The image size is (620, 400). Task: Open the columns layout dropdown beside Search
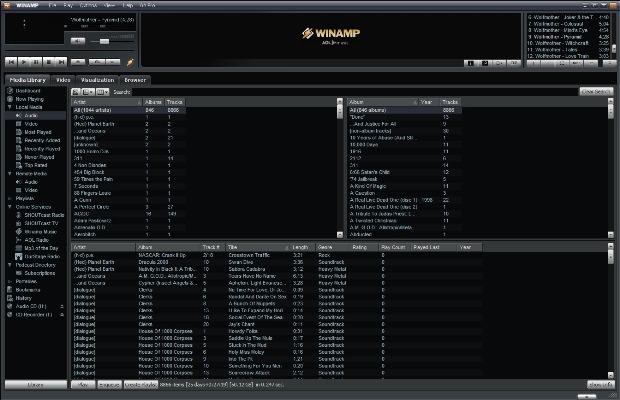pos(102,92)
